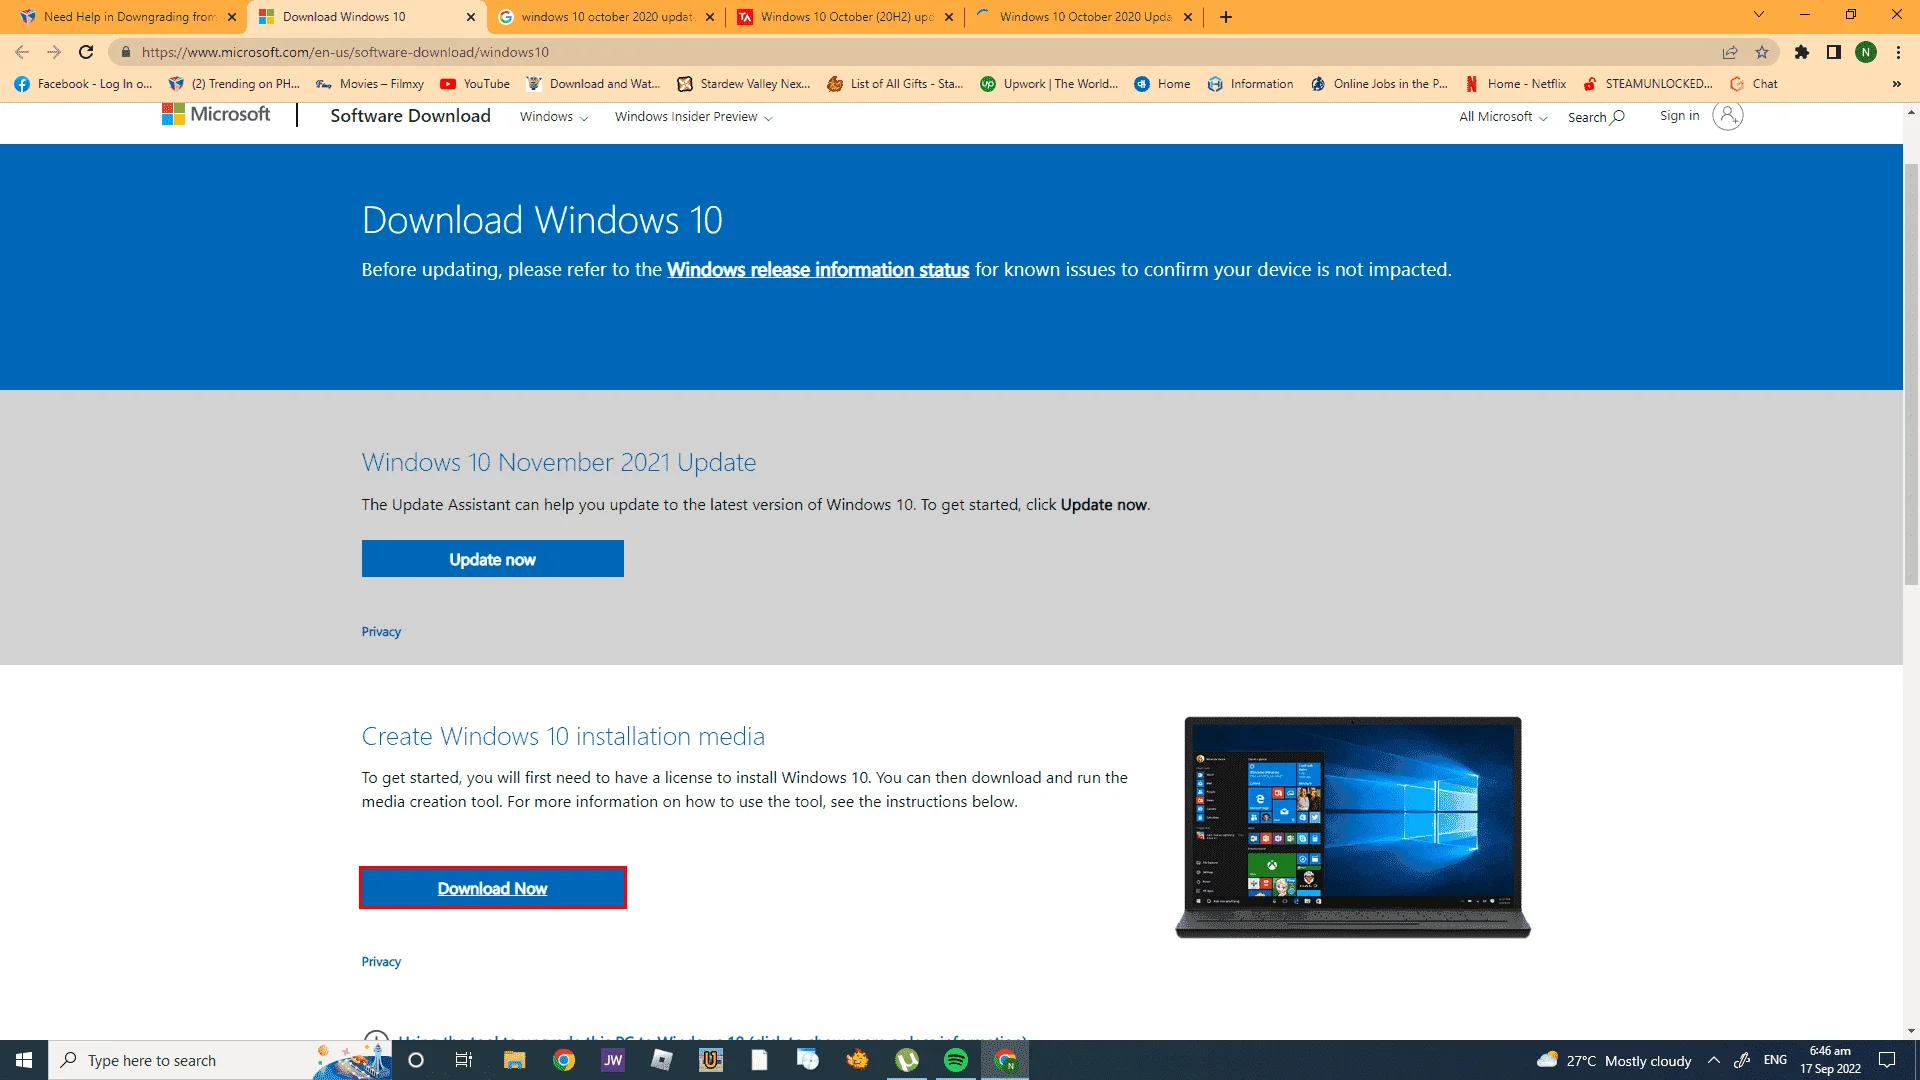Click the Update now button
Viewport: 1920px width, 1080px height.
click(493, 559)
